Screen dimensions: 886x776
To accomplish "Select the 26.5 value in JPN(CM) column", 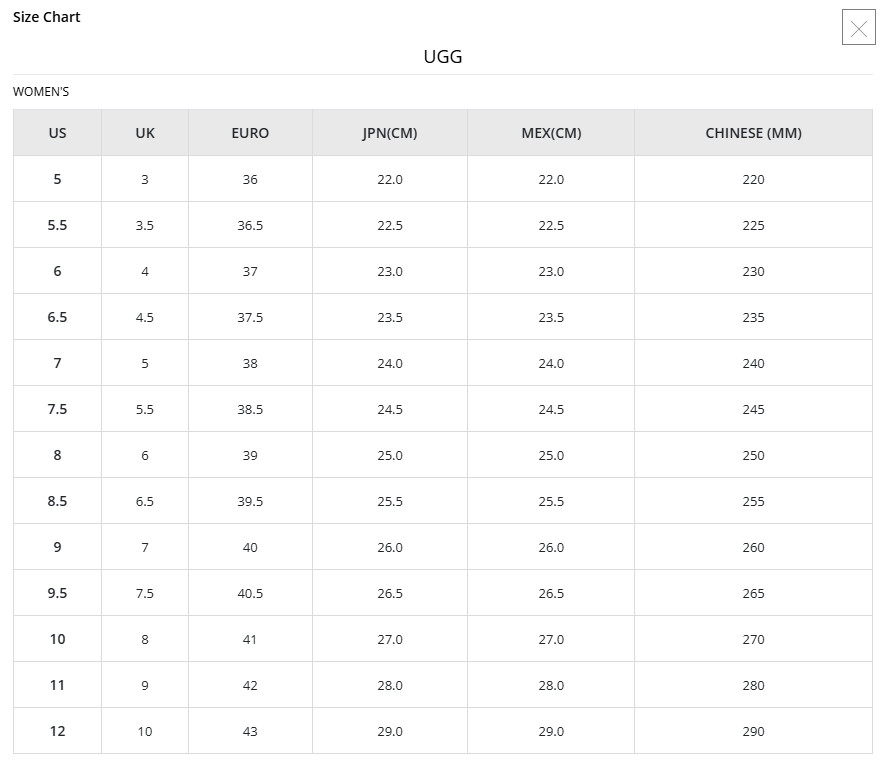I will (x=390, y=593).
